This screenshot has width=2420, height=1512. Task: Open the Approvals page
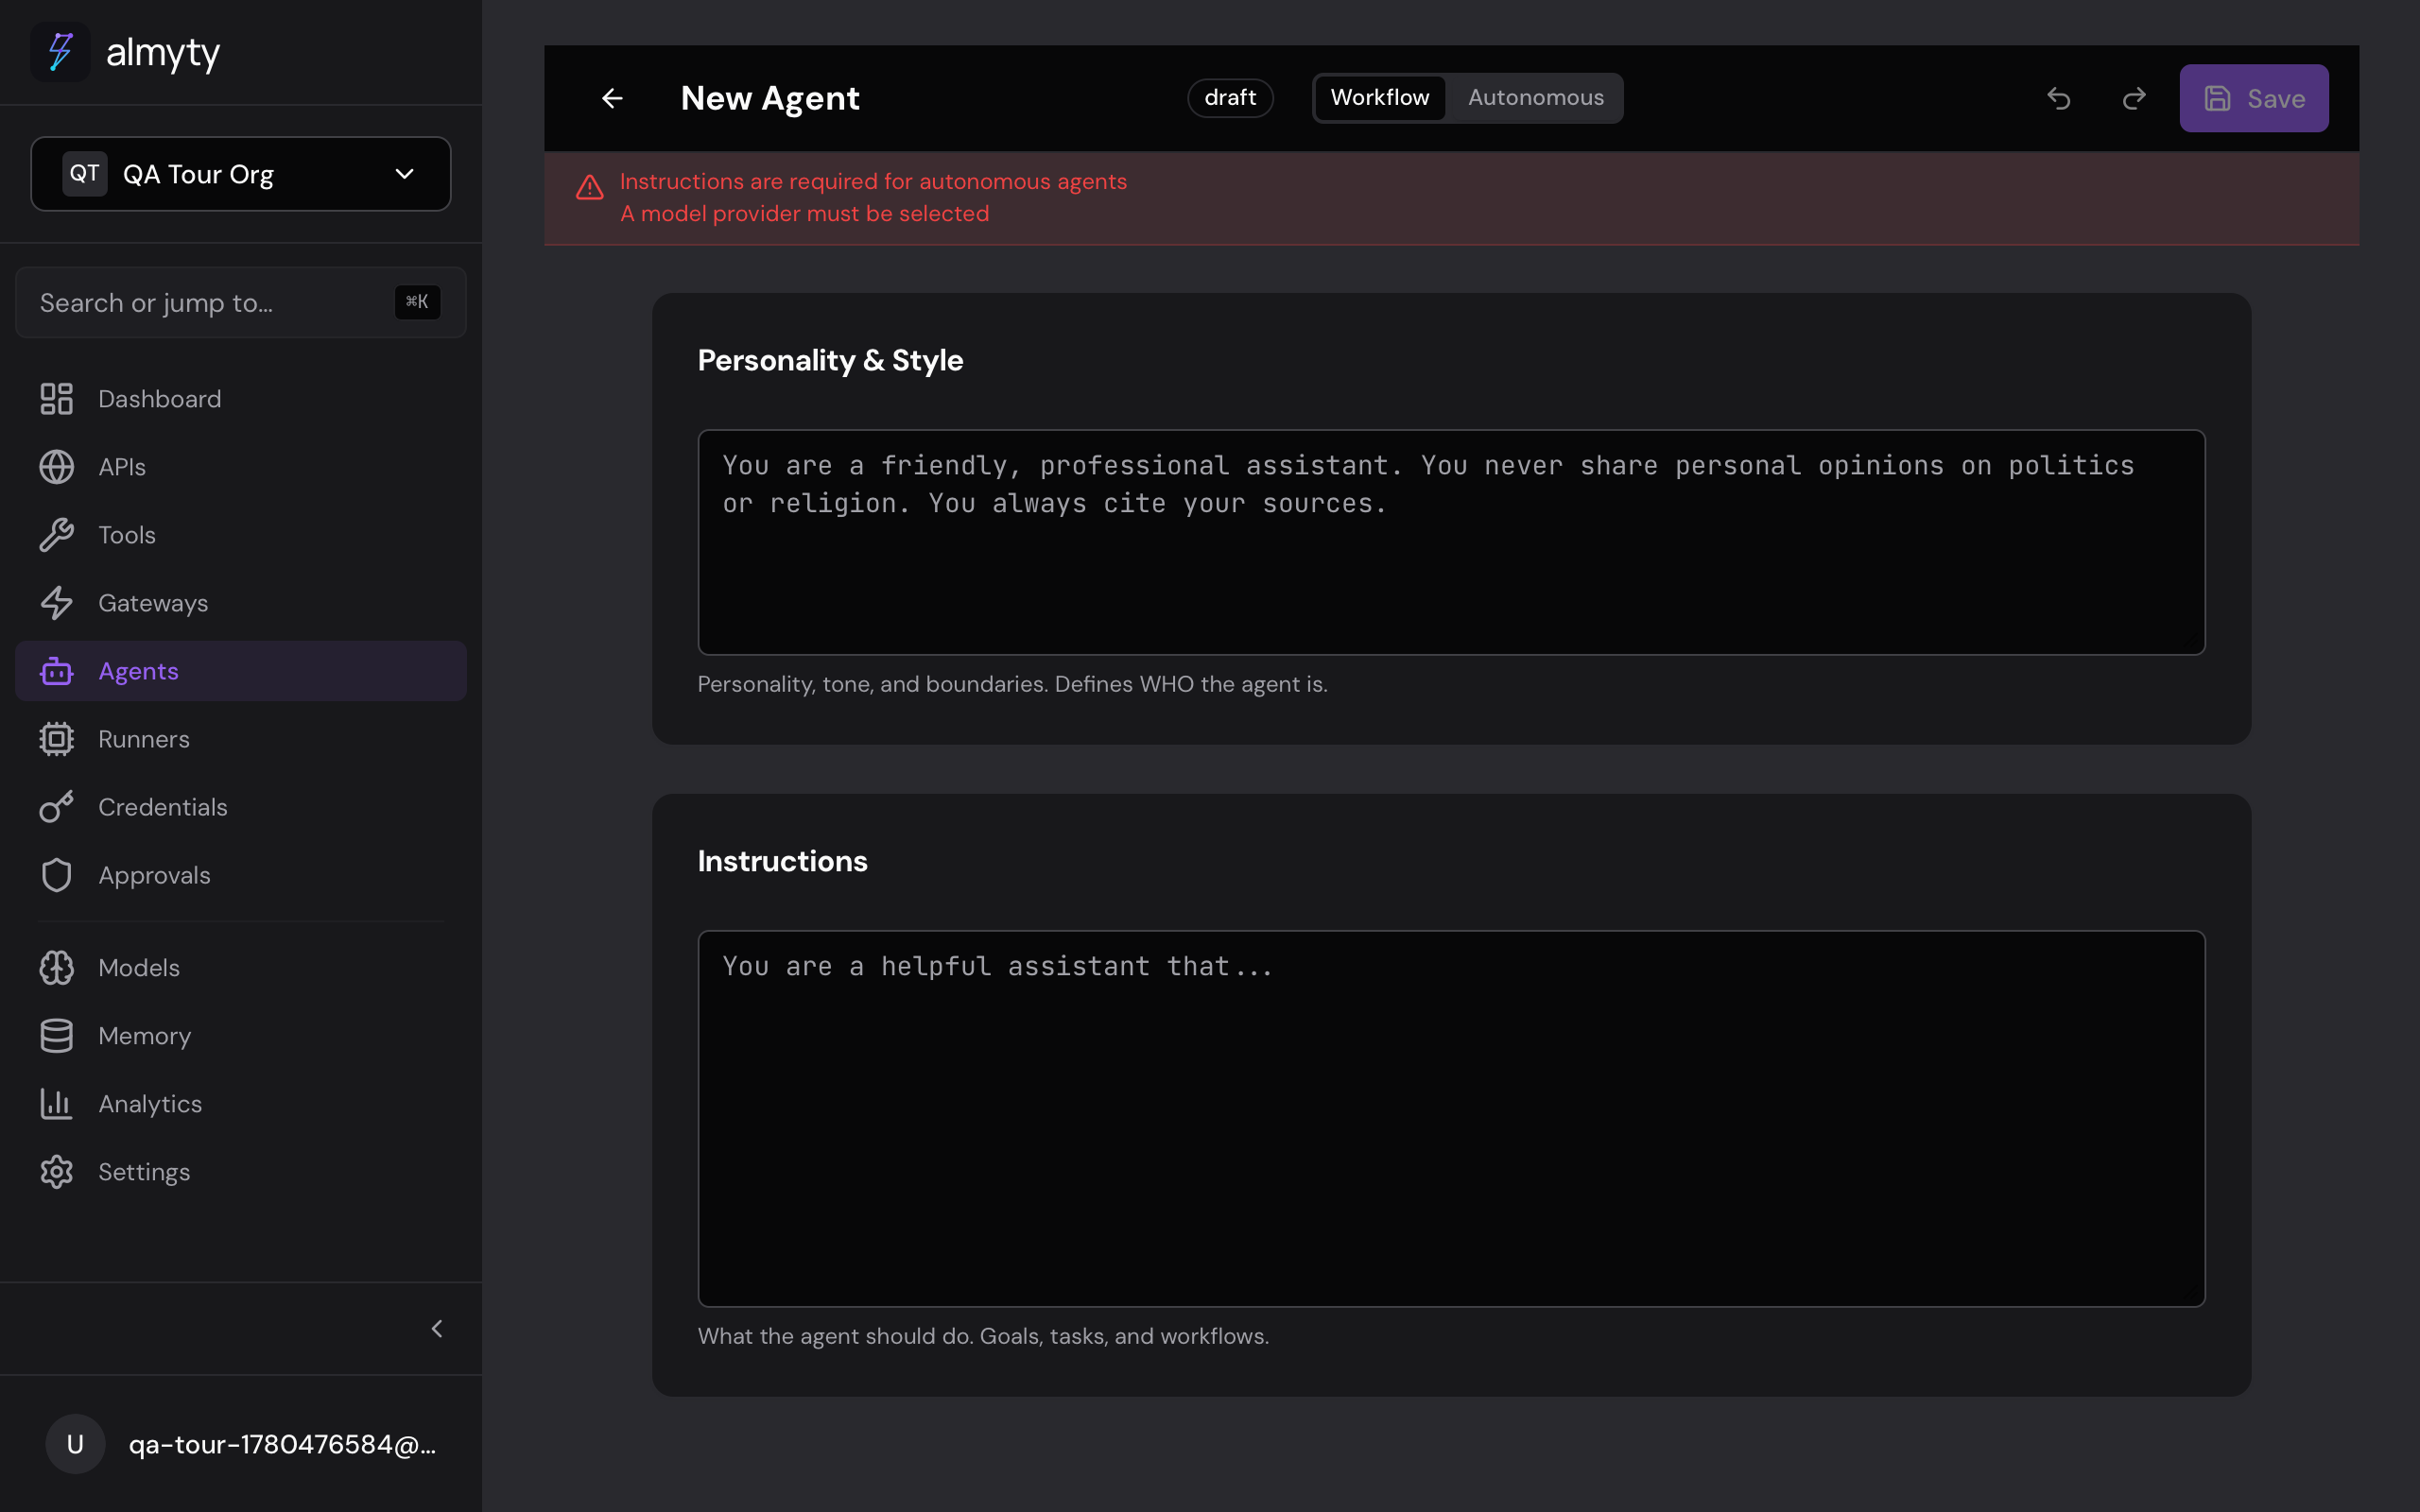coord(241,875)
